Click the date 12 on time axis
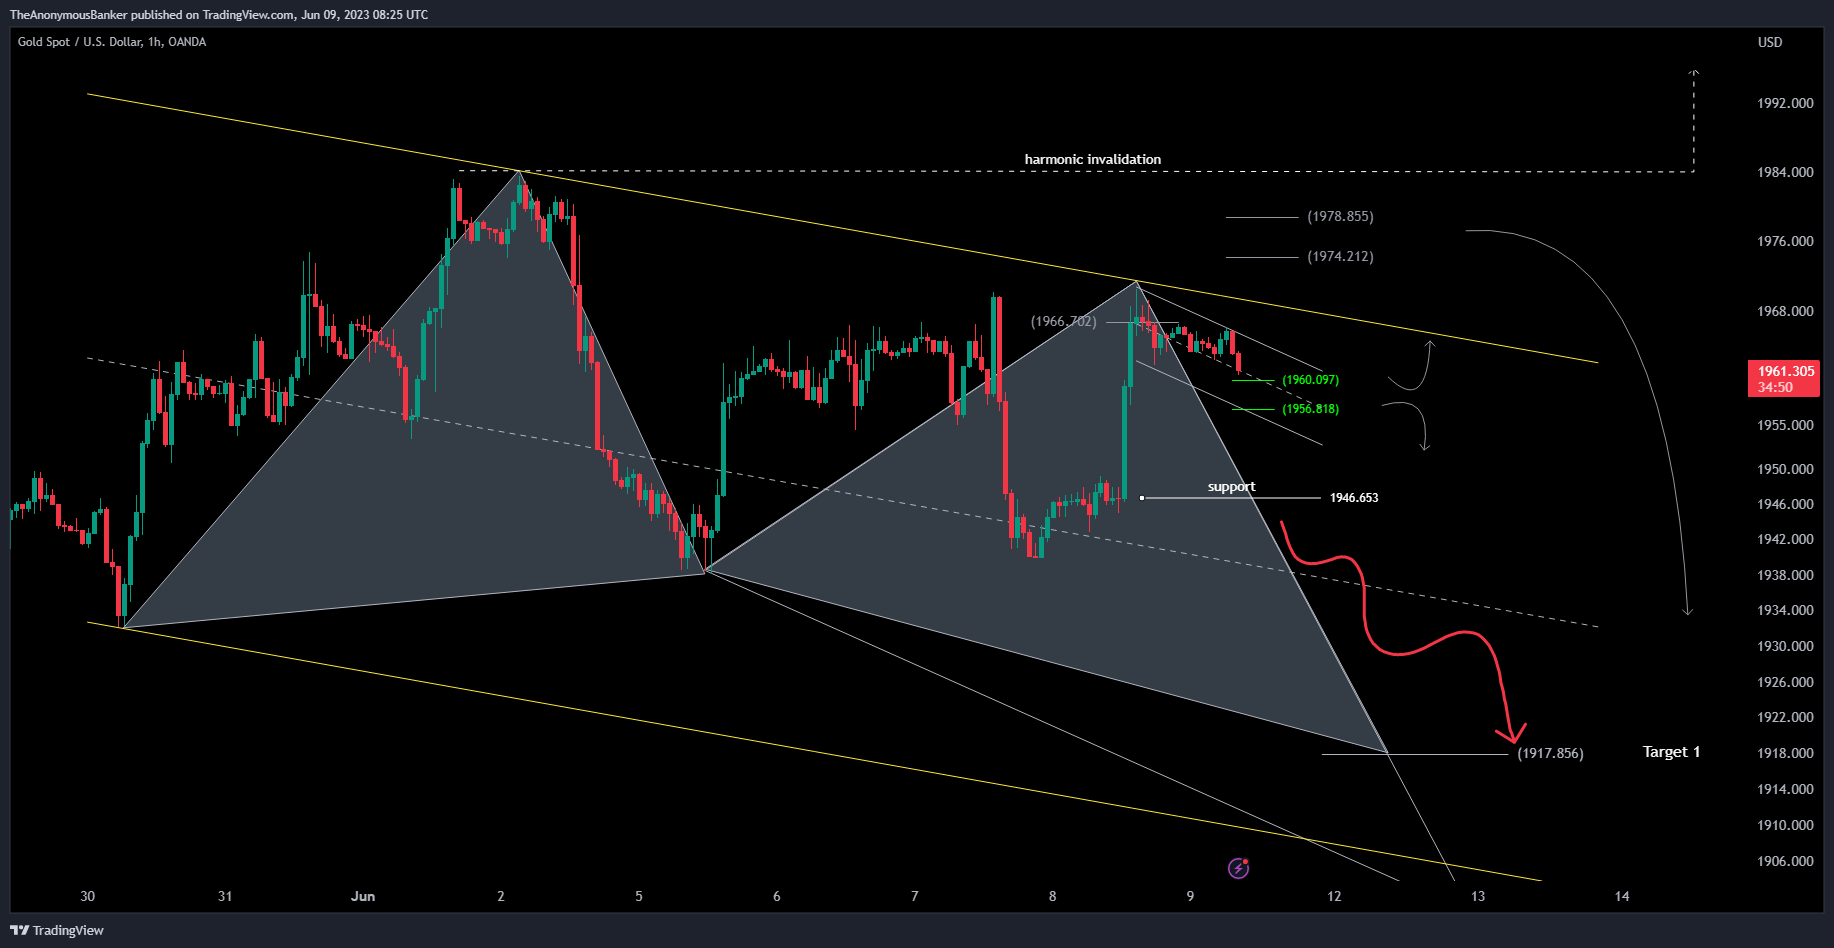 [1334, 896]
